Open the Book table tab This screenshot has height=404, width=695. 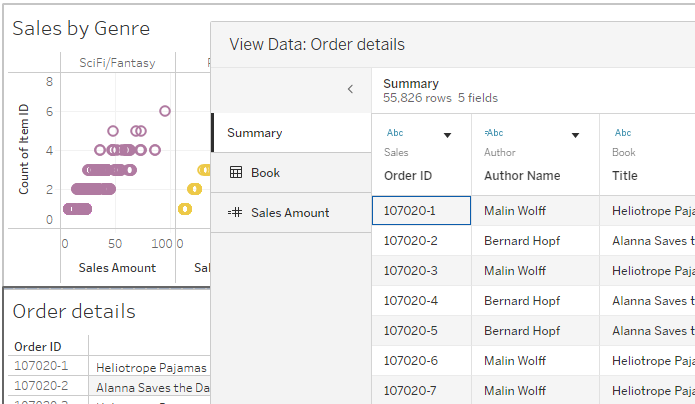pyautogui.click(x=265, y=173)
